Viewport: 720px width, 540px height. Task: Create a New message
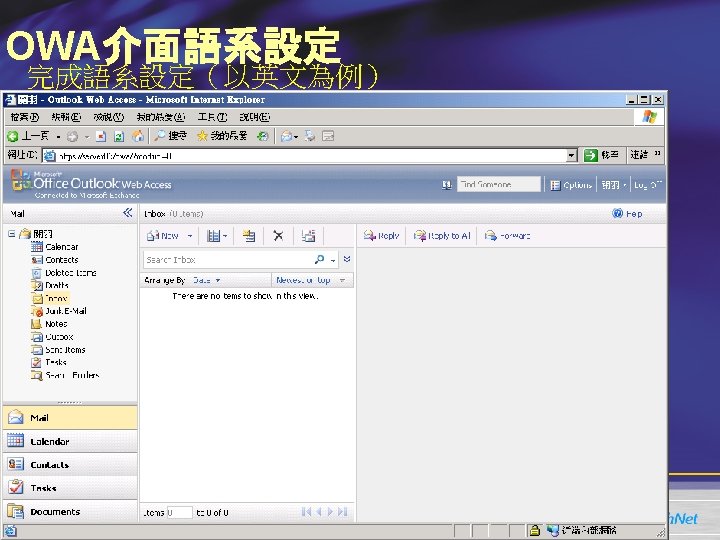[162, 236]
